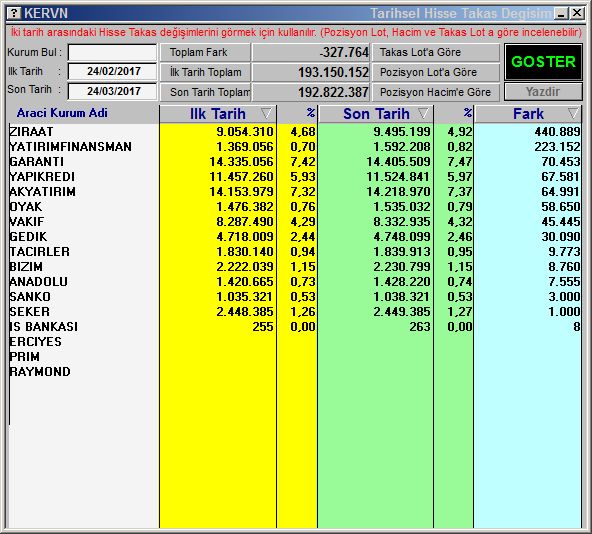Click AKYATIRIM's Ilk Tarih value 14.153.979

coord(241,191)
